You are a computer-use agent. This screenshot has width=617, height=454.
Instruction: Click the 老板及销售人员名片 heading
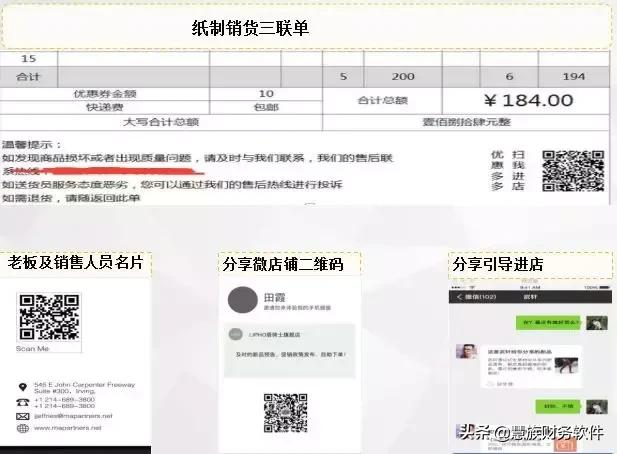click(x=75, y=262)
